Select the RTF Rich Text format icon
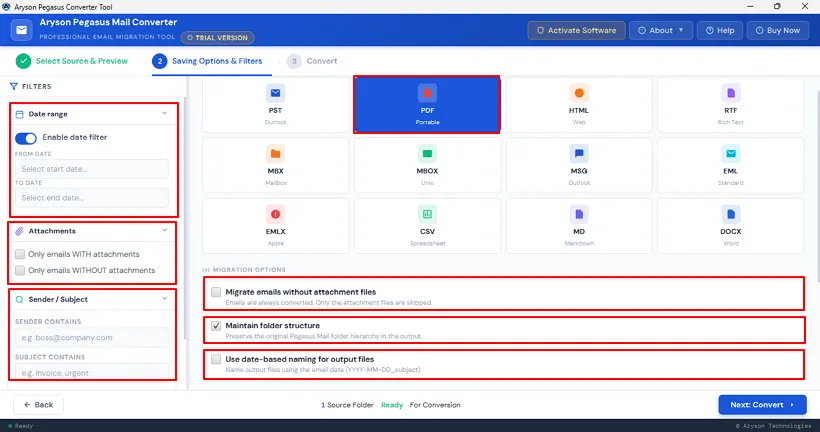Screen dimensions: 820x432 pos(731,93)
